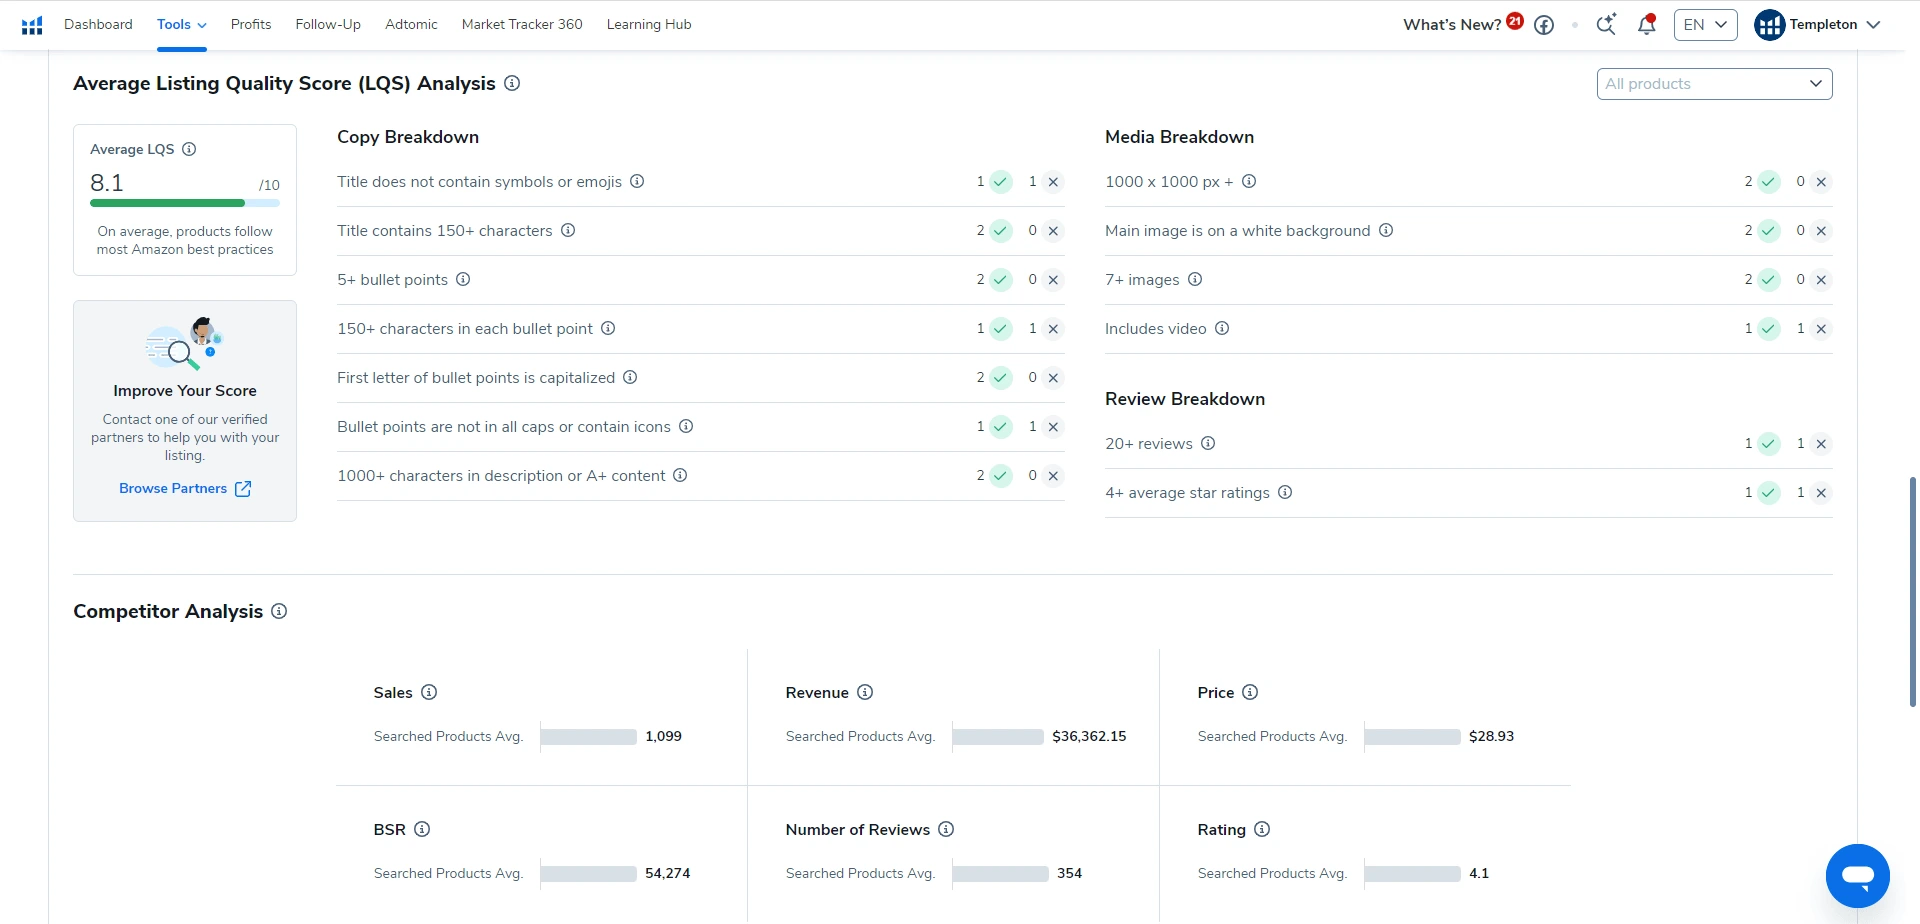Open the What's New? link
Viewport: 1920px width, 924px height.
pos(1452,25)
